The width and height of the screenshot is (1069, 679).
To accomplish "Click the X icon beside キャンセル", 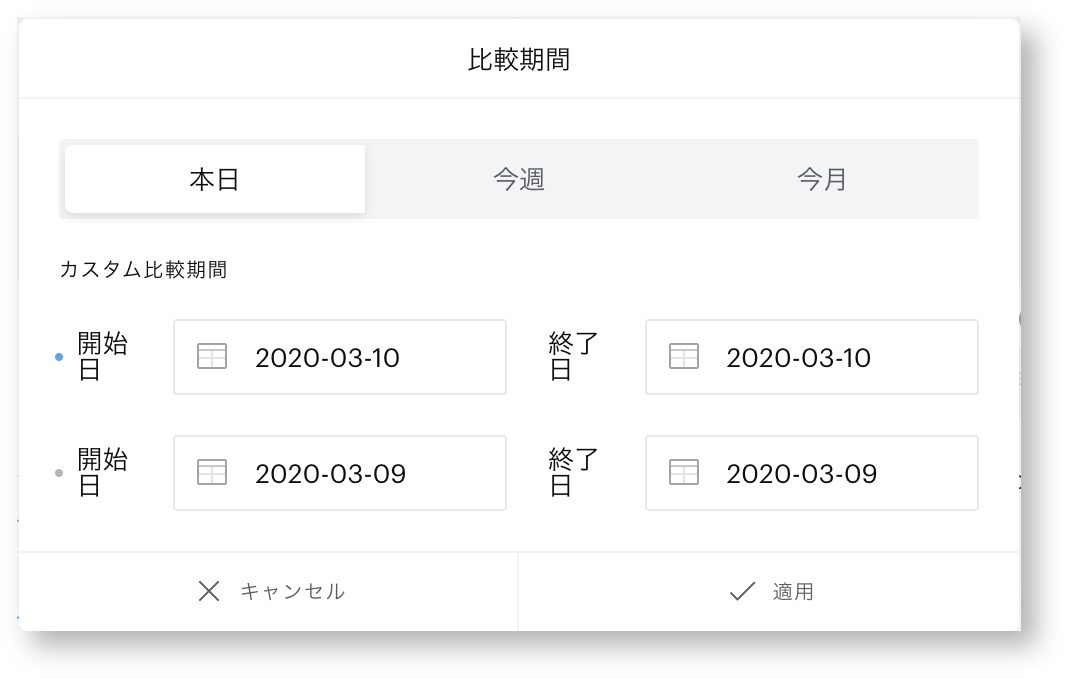I will coord(209,591).
